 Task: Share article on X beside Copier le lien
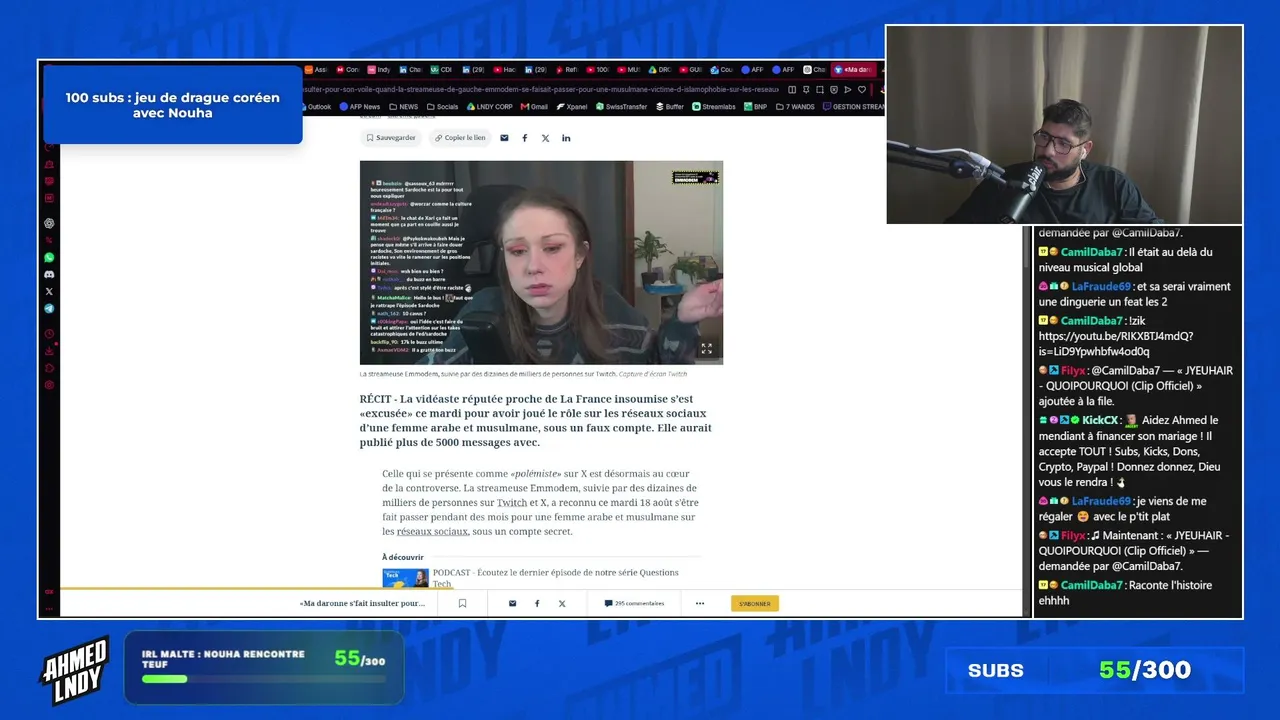point(545,138)
